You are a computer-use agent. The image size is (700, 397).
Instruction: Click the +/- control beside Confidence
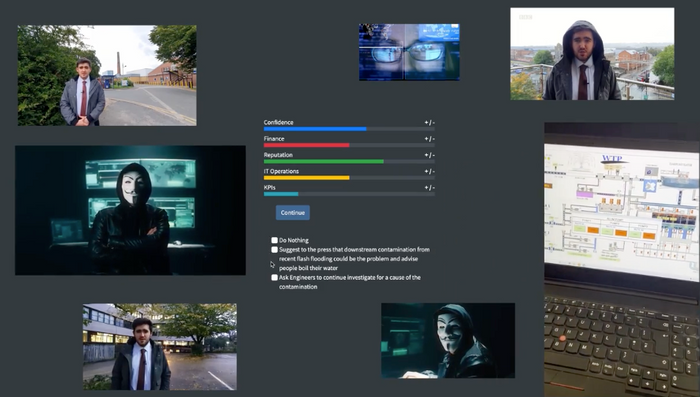tap(429, 122)
